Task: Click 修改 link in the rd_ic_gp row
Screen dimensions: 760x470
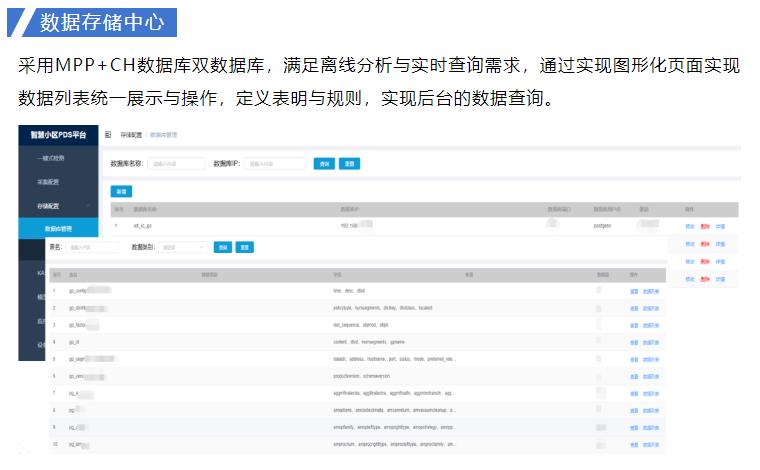Action: tap(690, 227)
